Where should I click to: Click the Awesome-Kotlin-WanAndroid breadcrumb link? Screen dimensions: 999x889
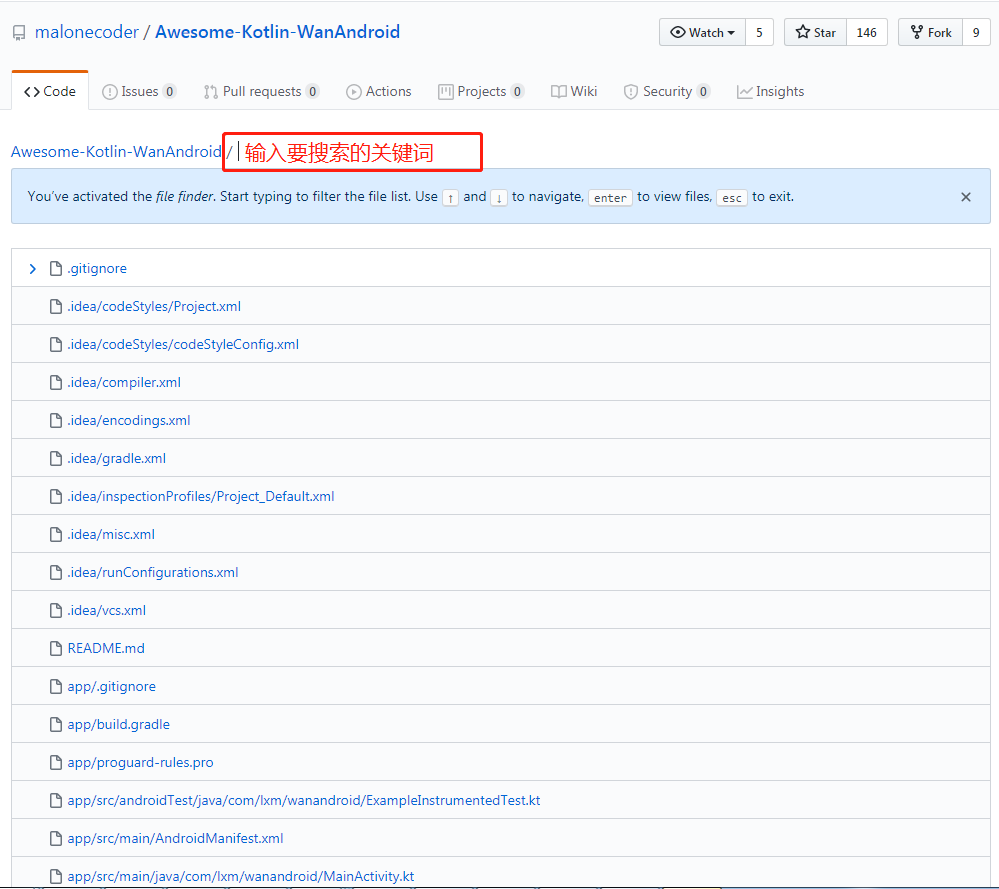116,152
